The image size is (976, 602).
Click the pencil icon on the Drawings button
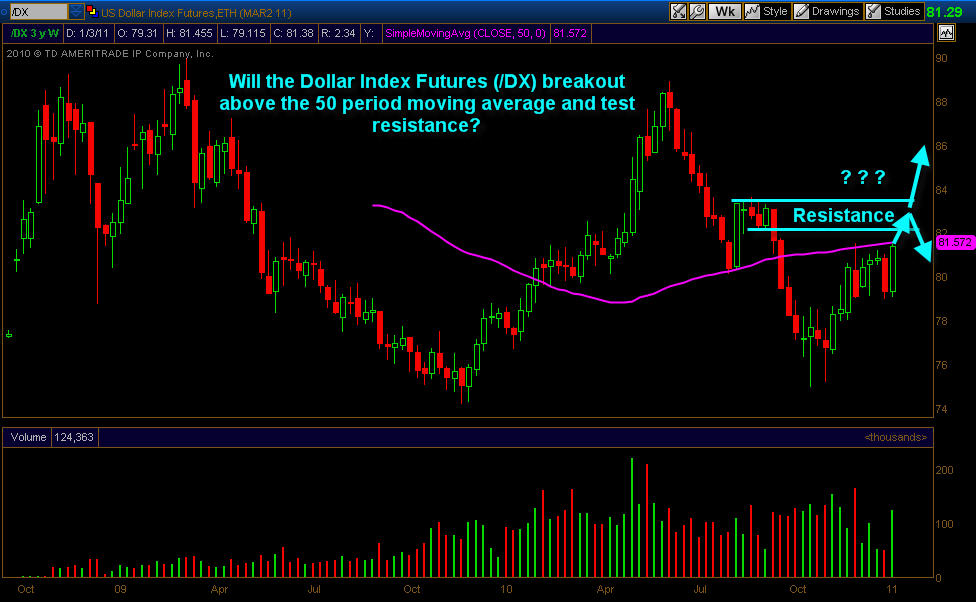point(800,11)
